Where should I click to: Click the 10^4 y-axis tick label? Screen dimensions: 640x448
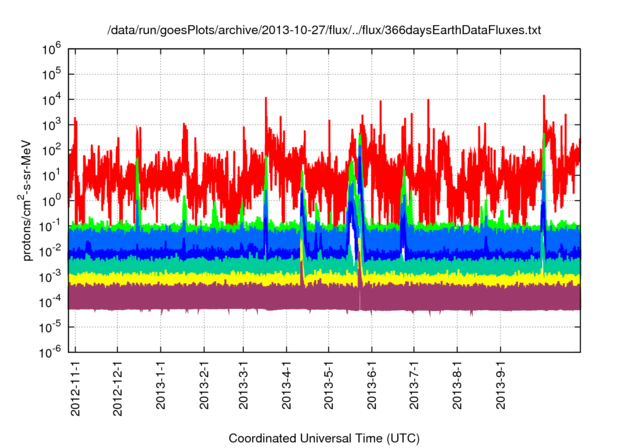(51, 100)
